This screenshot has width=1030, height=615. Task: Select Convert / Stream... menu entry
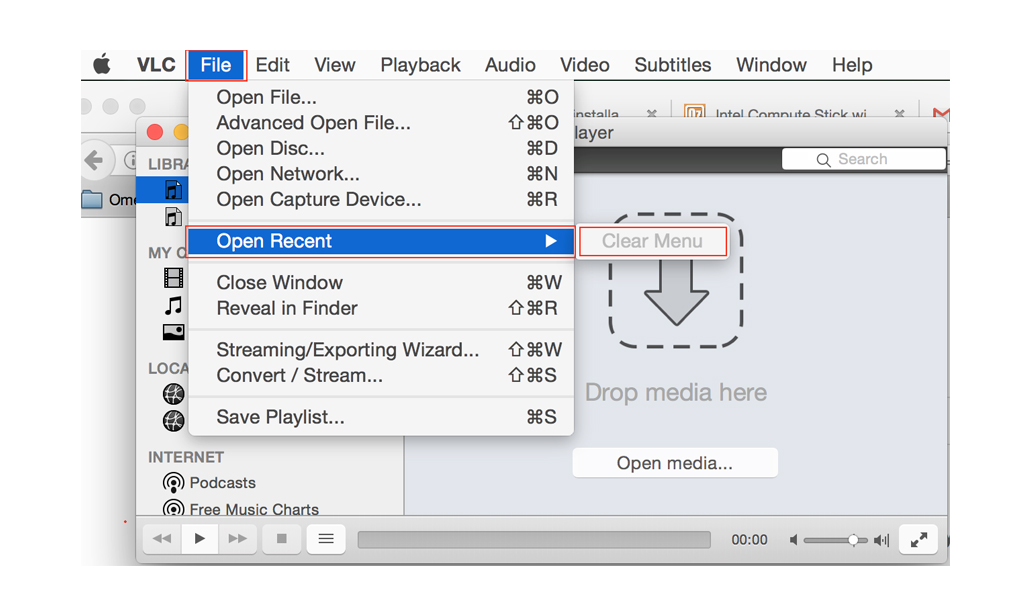tap(299, 376)
